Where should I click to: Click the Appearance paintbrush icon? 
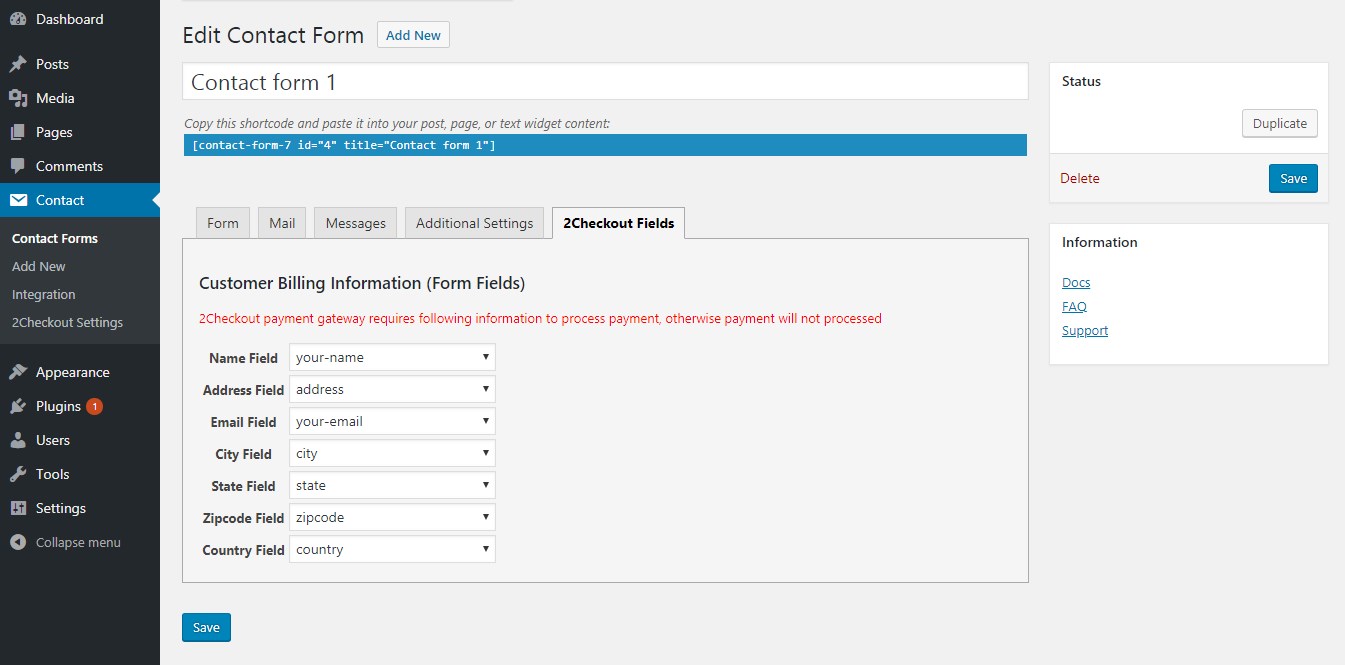pyautogui.click(x=18, y=372)
